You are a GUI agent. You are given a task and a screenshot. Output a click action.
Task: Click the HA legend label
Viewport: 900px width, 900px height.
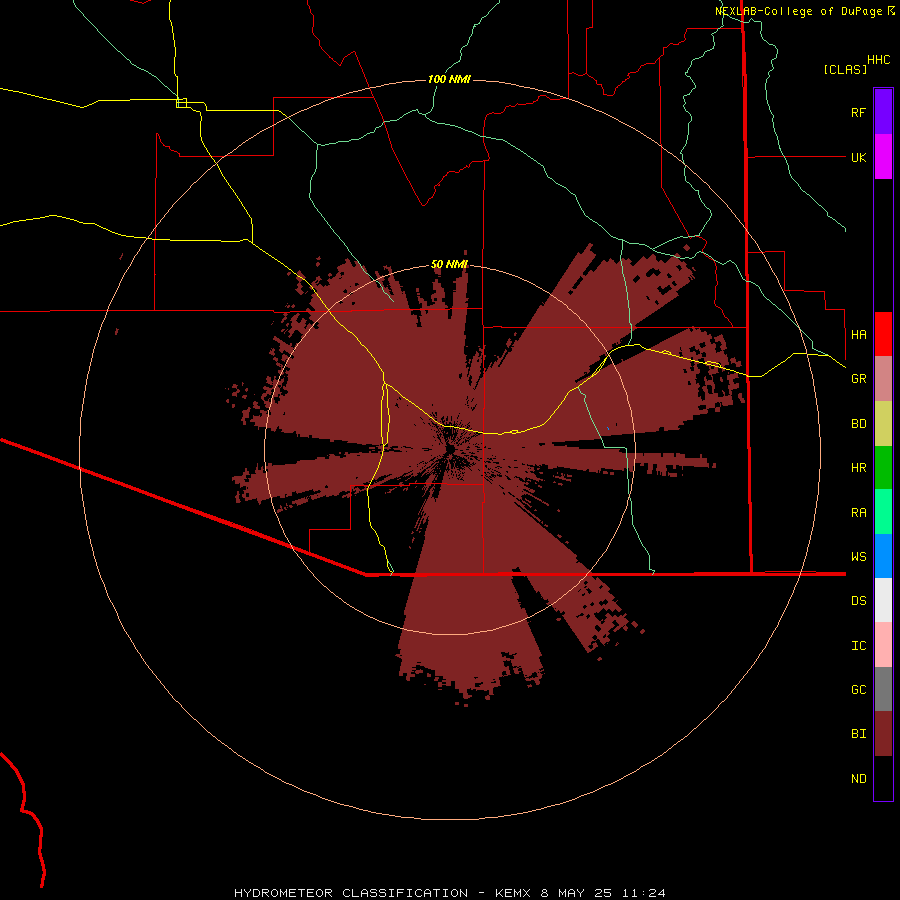tap(858, 334)
